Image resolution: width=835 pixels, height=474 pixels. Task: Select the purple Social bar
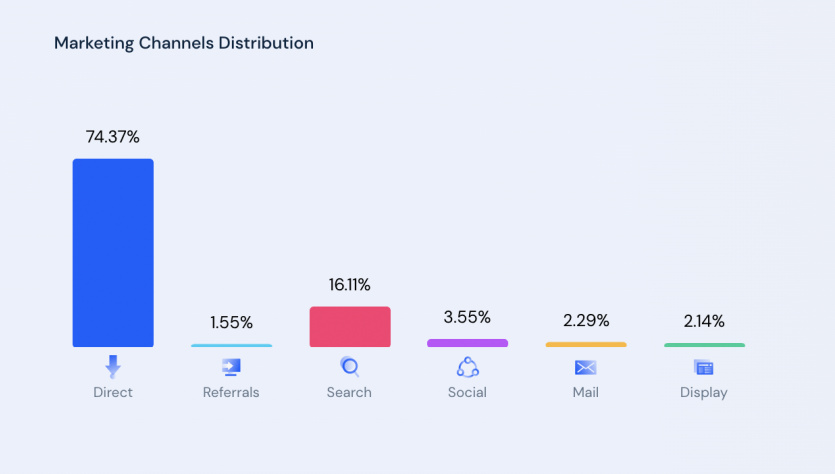[x=468, y=343]
